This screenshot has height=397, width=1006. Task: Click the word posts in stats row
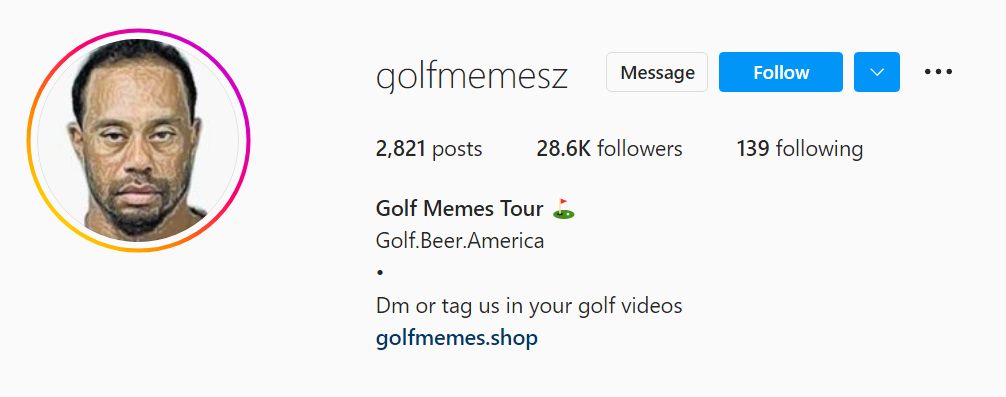pyautogui.click(x=457, y=149)
